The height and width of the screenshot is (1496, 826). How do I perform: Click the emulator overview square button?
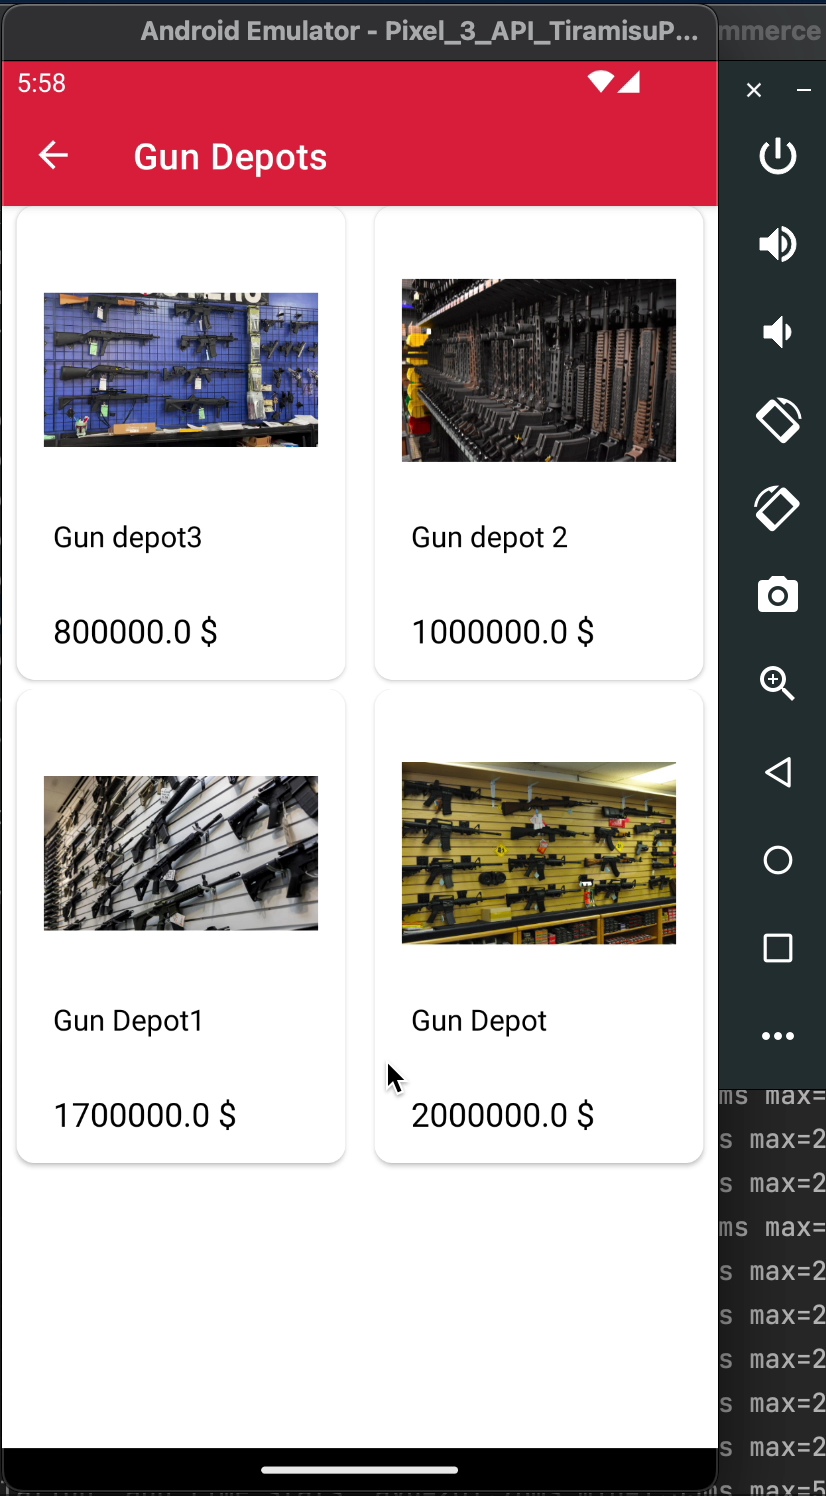(x=778, y=948)
